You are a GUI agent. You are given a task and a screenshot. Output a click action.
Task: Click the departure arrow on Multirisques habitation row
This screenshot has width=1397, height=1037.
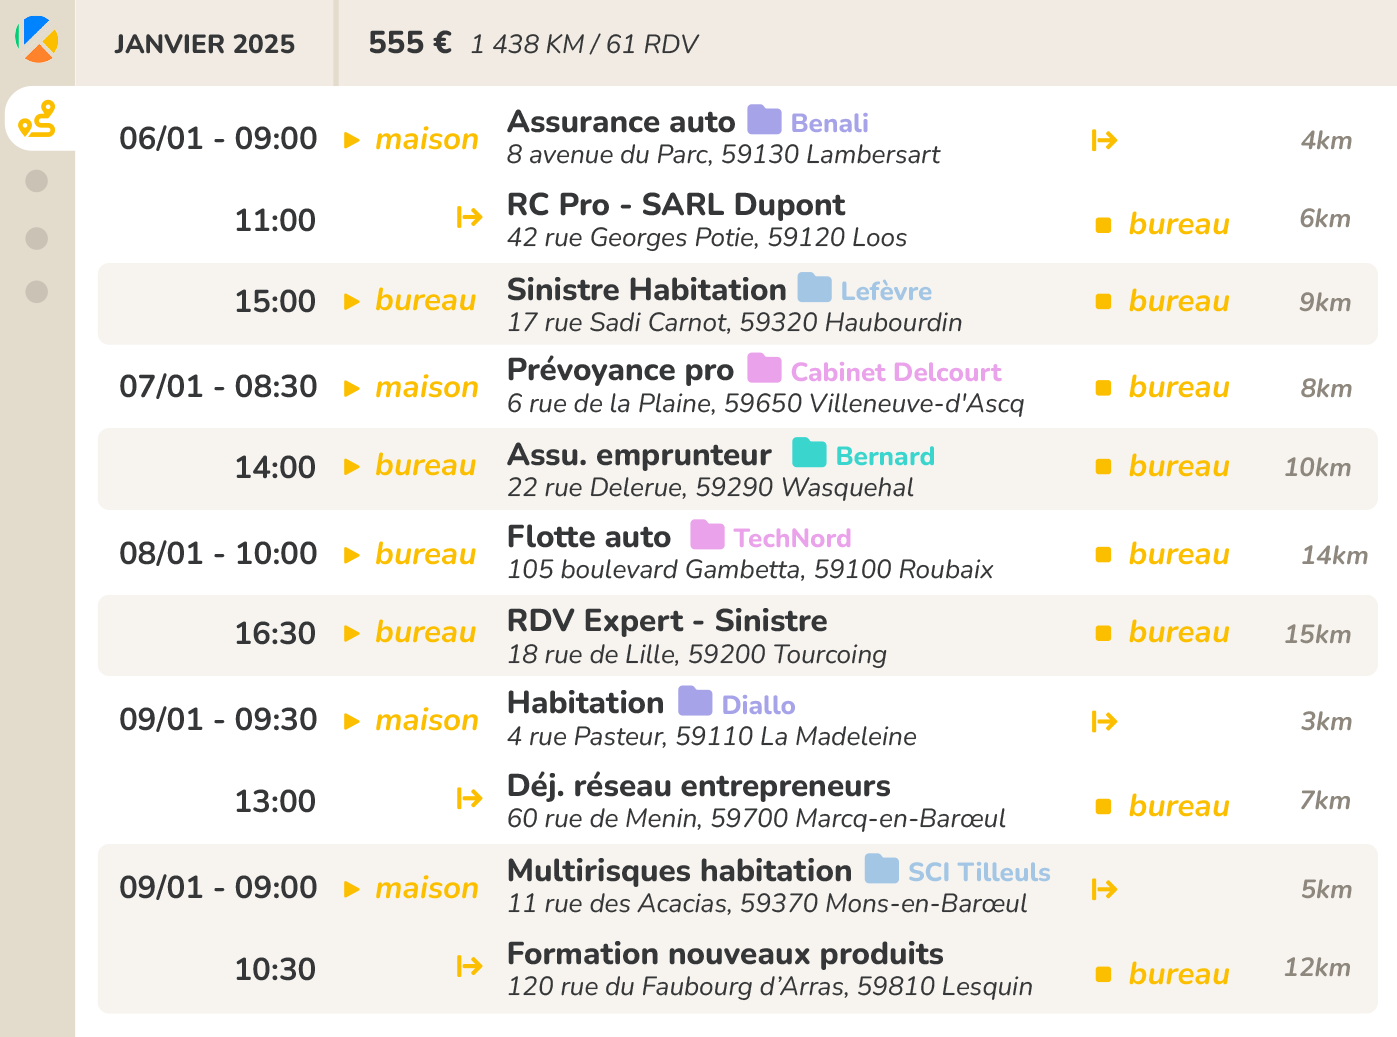pyautogui.click(x=1104, y=886)
